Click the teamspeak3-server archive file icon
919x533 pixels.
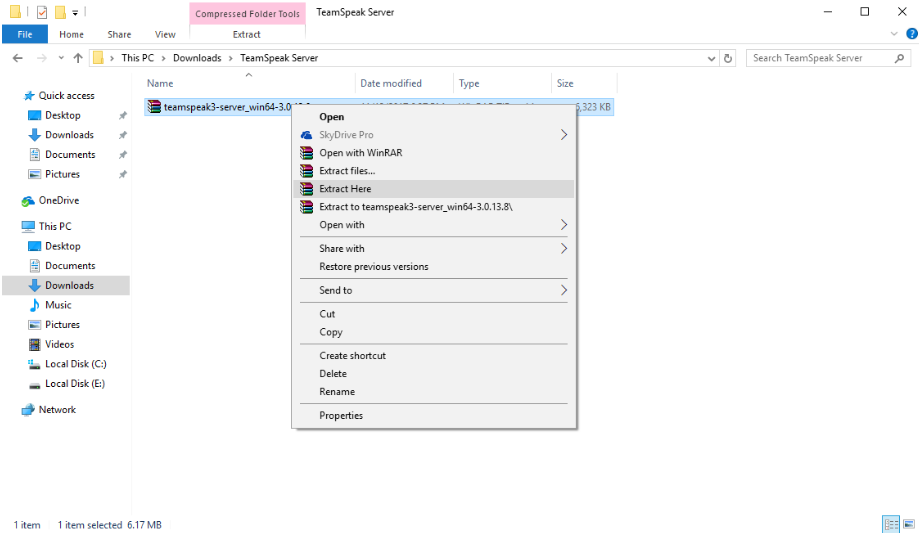(154, 107)
